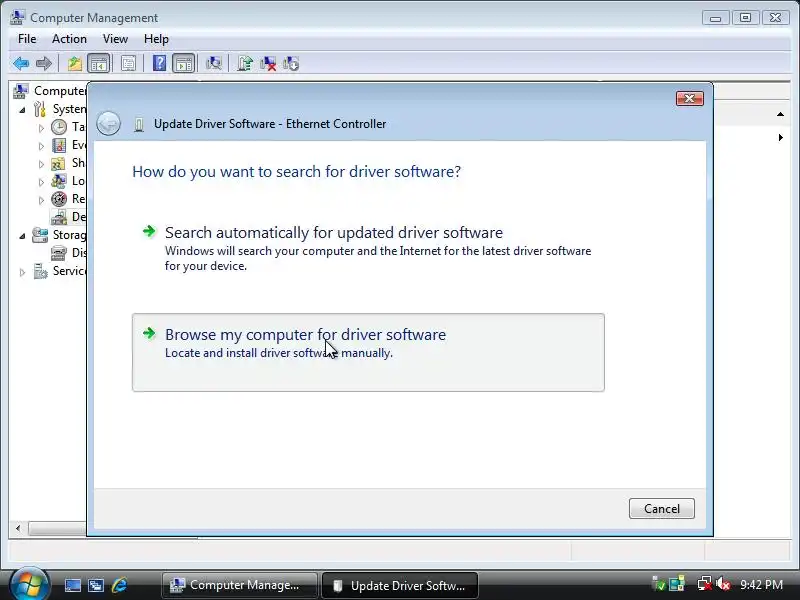The image size is (800, 600).
Task: Select the System Tools icon in tree
Action: [39, 109]
